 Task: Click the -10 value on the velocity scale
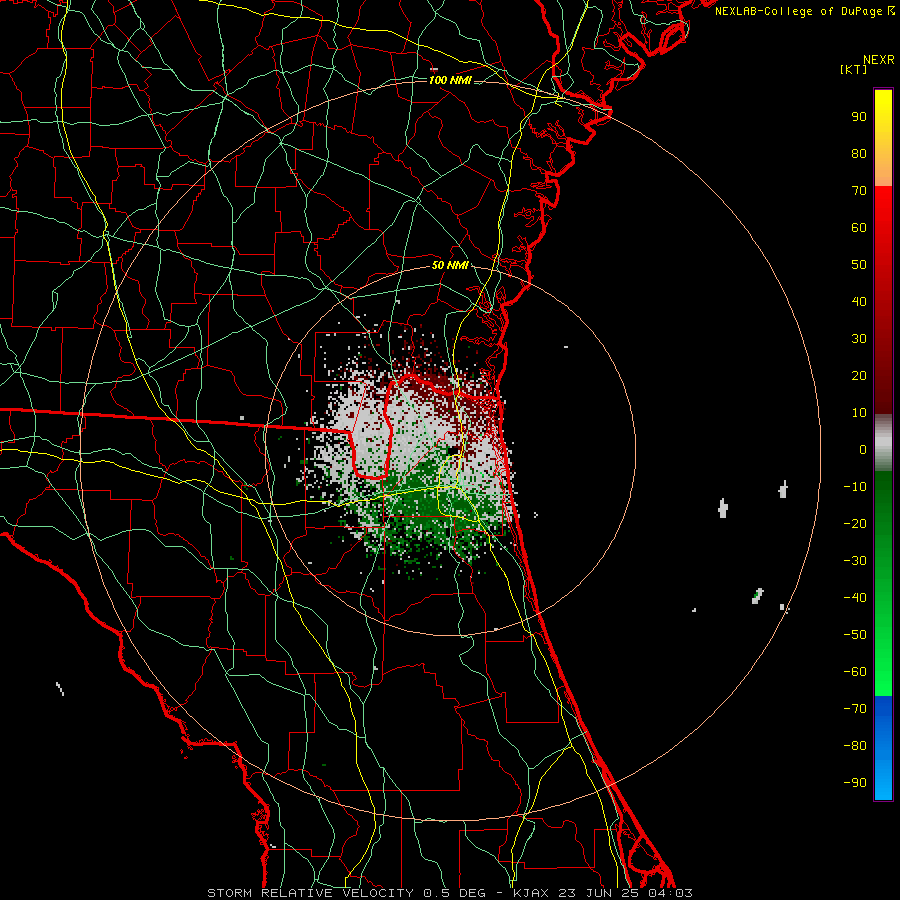click(855, 487)
